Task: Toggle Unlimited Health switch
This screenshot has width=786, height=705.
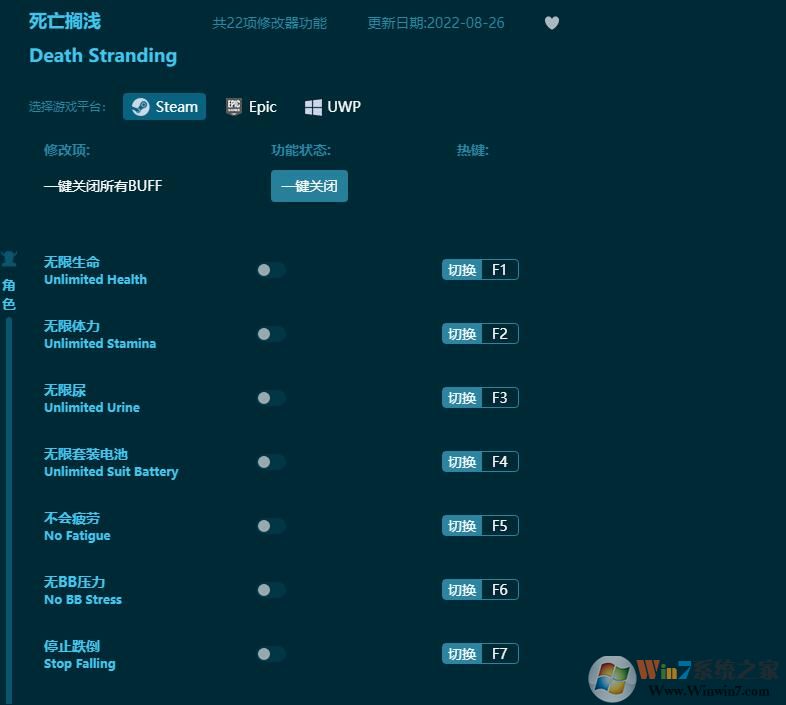Action: pos(271,270)
